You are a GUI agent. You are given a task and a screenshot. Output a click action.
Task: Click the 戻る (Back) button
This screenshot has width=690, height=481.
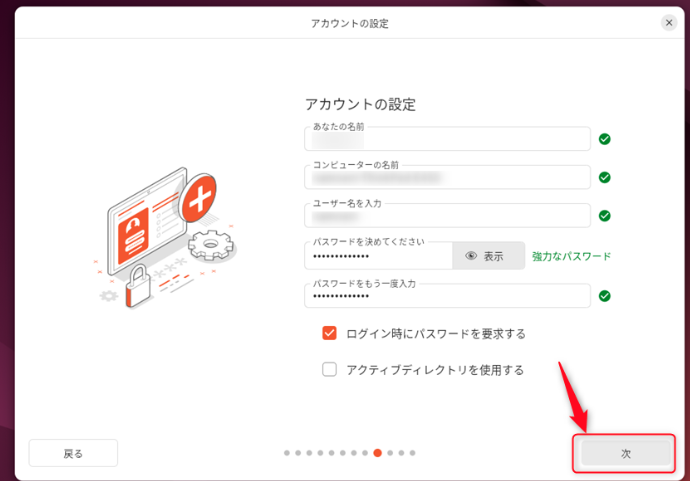tap(73, 453)
